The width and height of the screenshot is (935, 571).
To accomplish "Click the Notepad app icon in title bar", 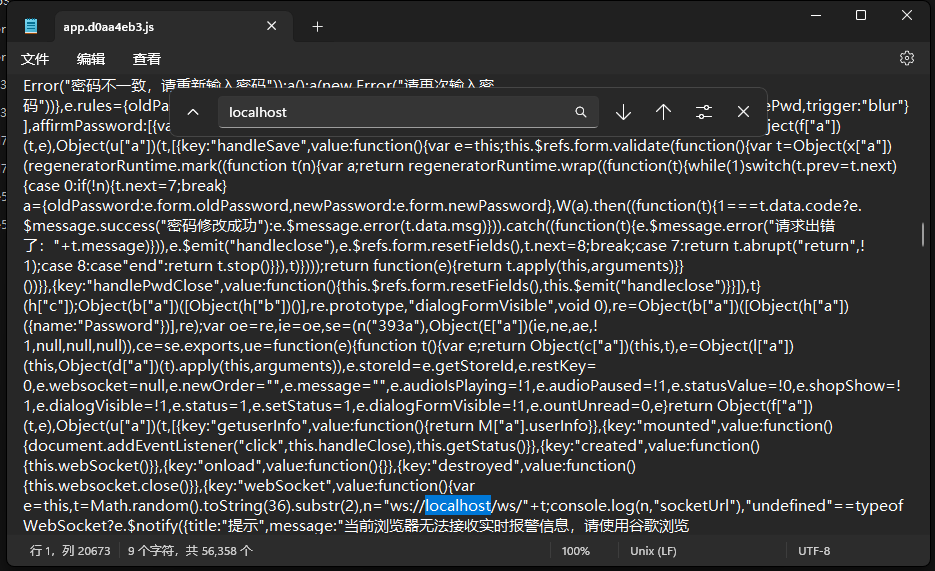I will tap(31, 26).
